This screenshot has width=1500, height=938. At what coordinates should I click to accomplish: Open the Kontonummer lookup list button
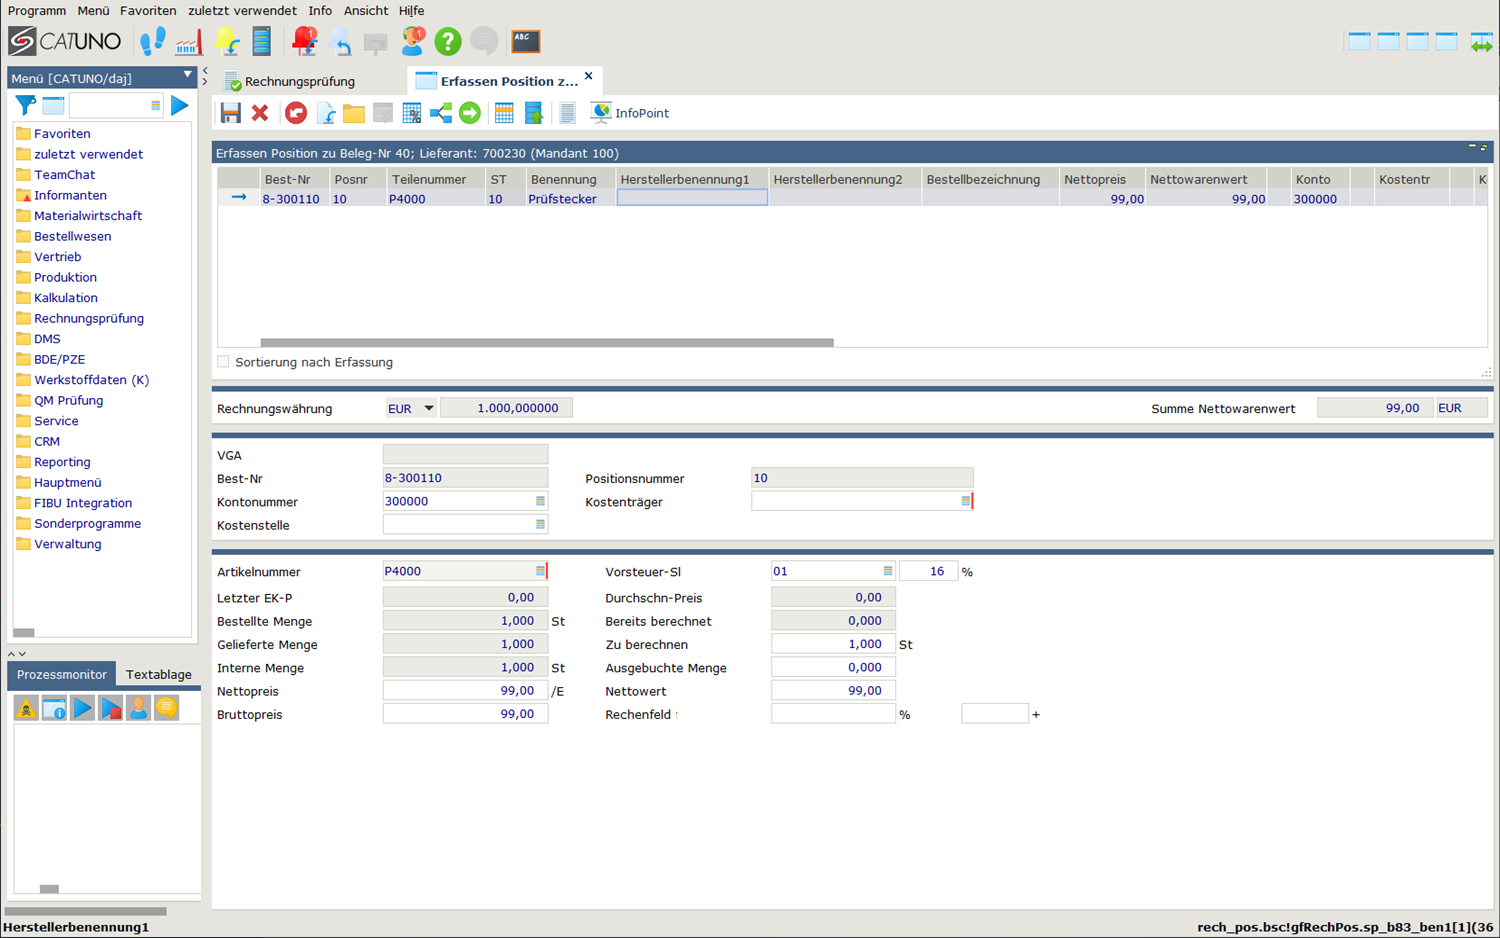point(540,502)
